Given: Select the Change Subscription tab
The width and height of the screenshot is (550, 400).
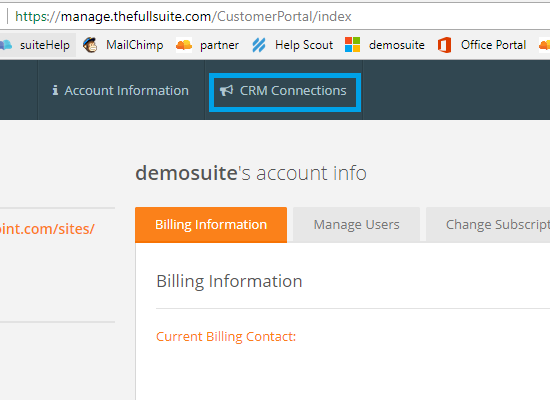Looking at the screenshot, I should (488, 225).
